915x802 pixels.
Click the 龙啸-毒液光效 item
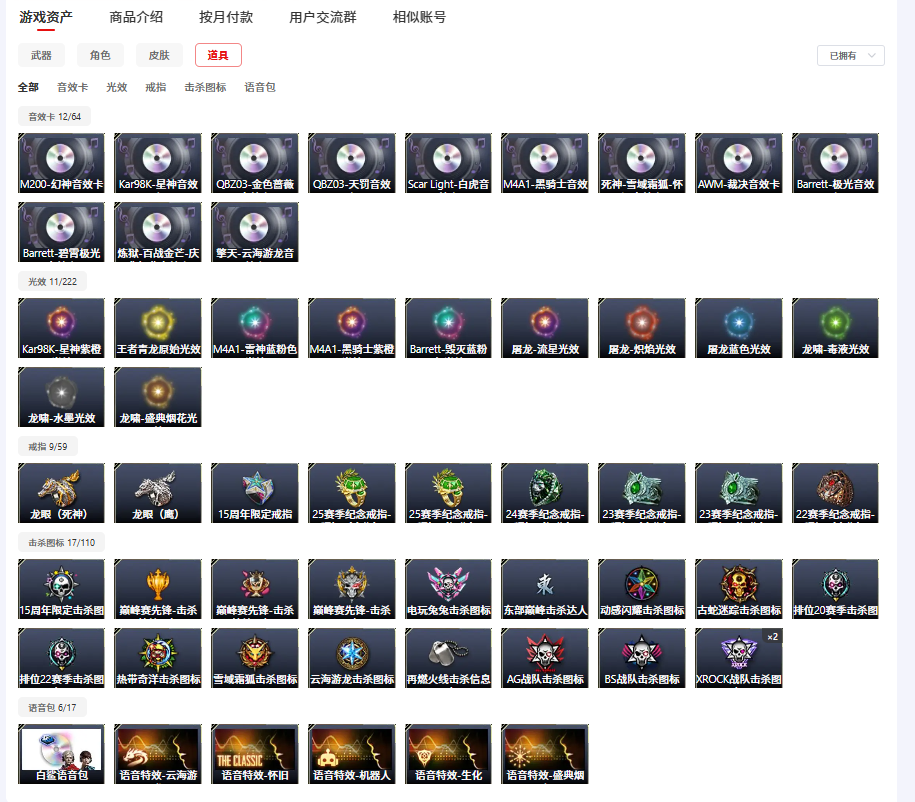[x=835, y=328]
